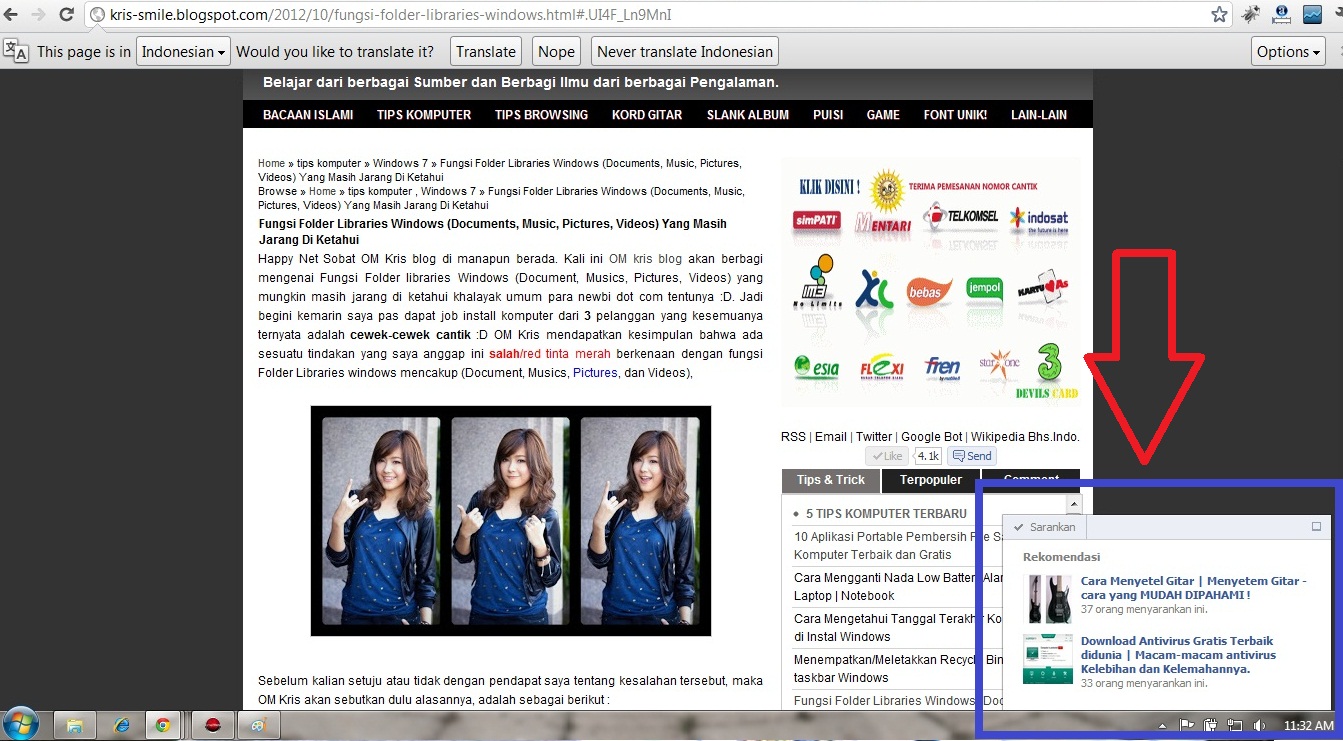Open the BACAAN ISLAMI menu

[308, 115]
